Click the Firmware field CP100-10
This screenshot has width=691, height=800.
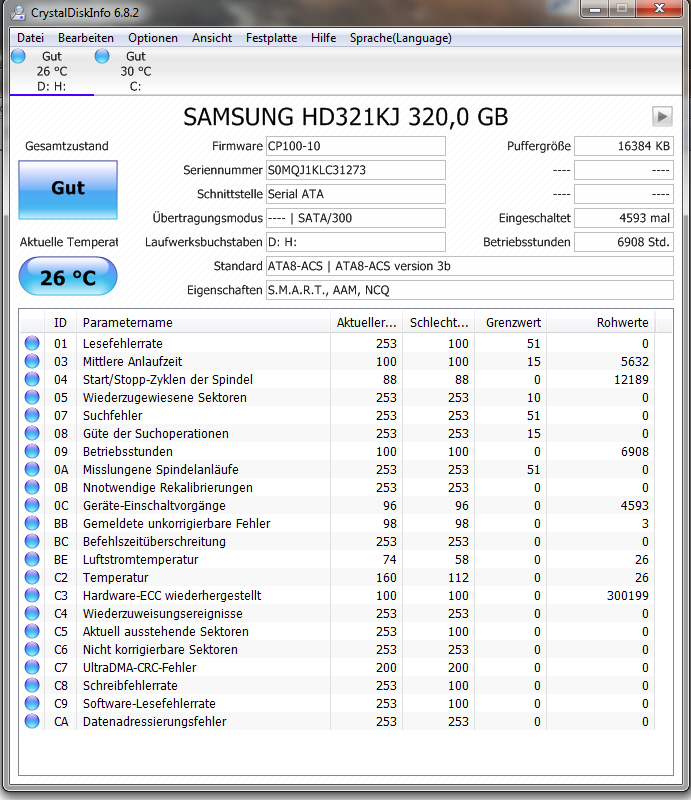pos(356,146)
